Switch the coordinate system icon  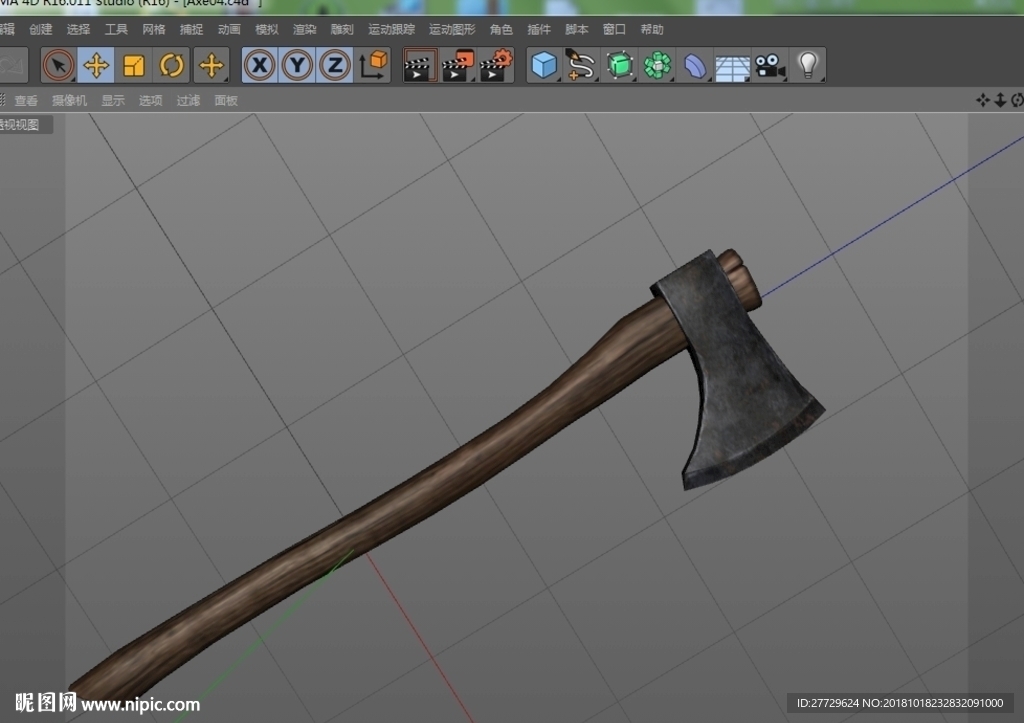(x=373, y=65)
